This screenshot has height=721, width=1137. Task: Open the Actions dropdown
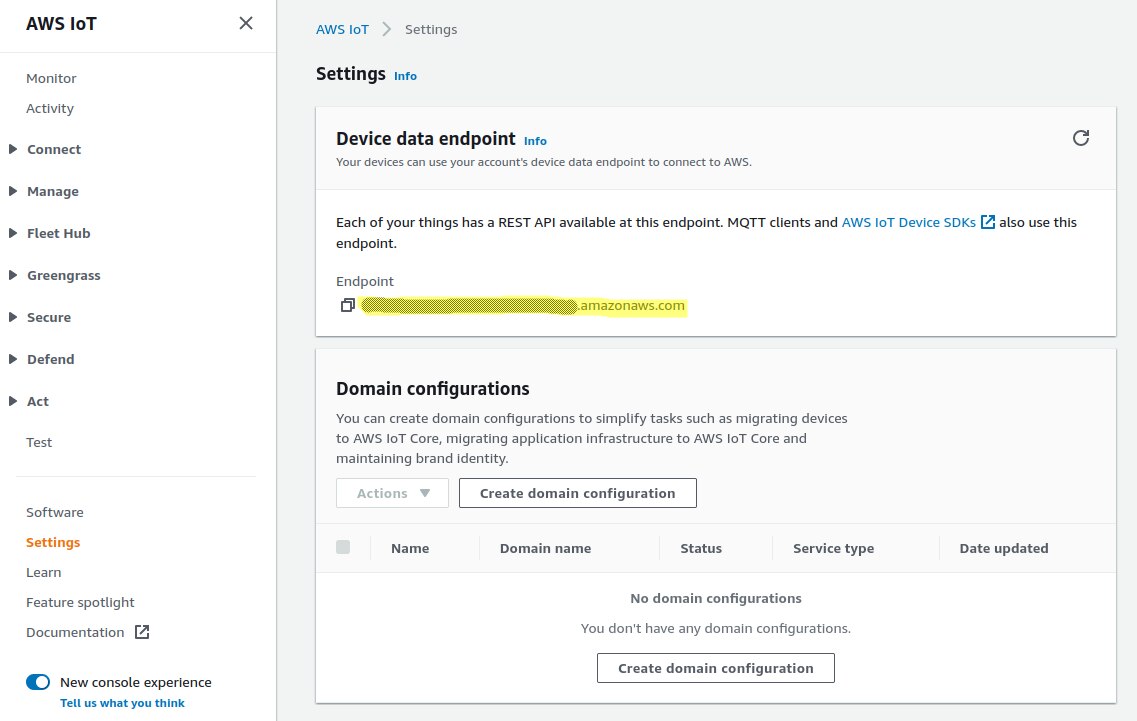click(x=392, y=493)
